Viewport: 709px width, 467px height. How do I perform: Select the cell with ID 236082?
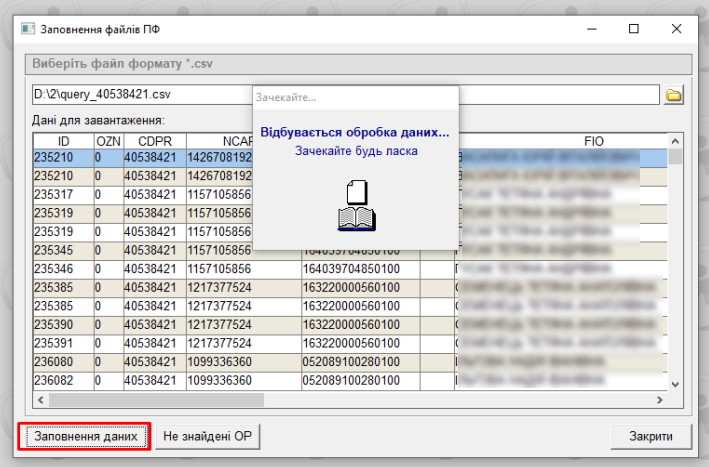click(x=62, y=380)
